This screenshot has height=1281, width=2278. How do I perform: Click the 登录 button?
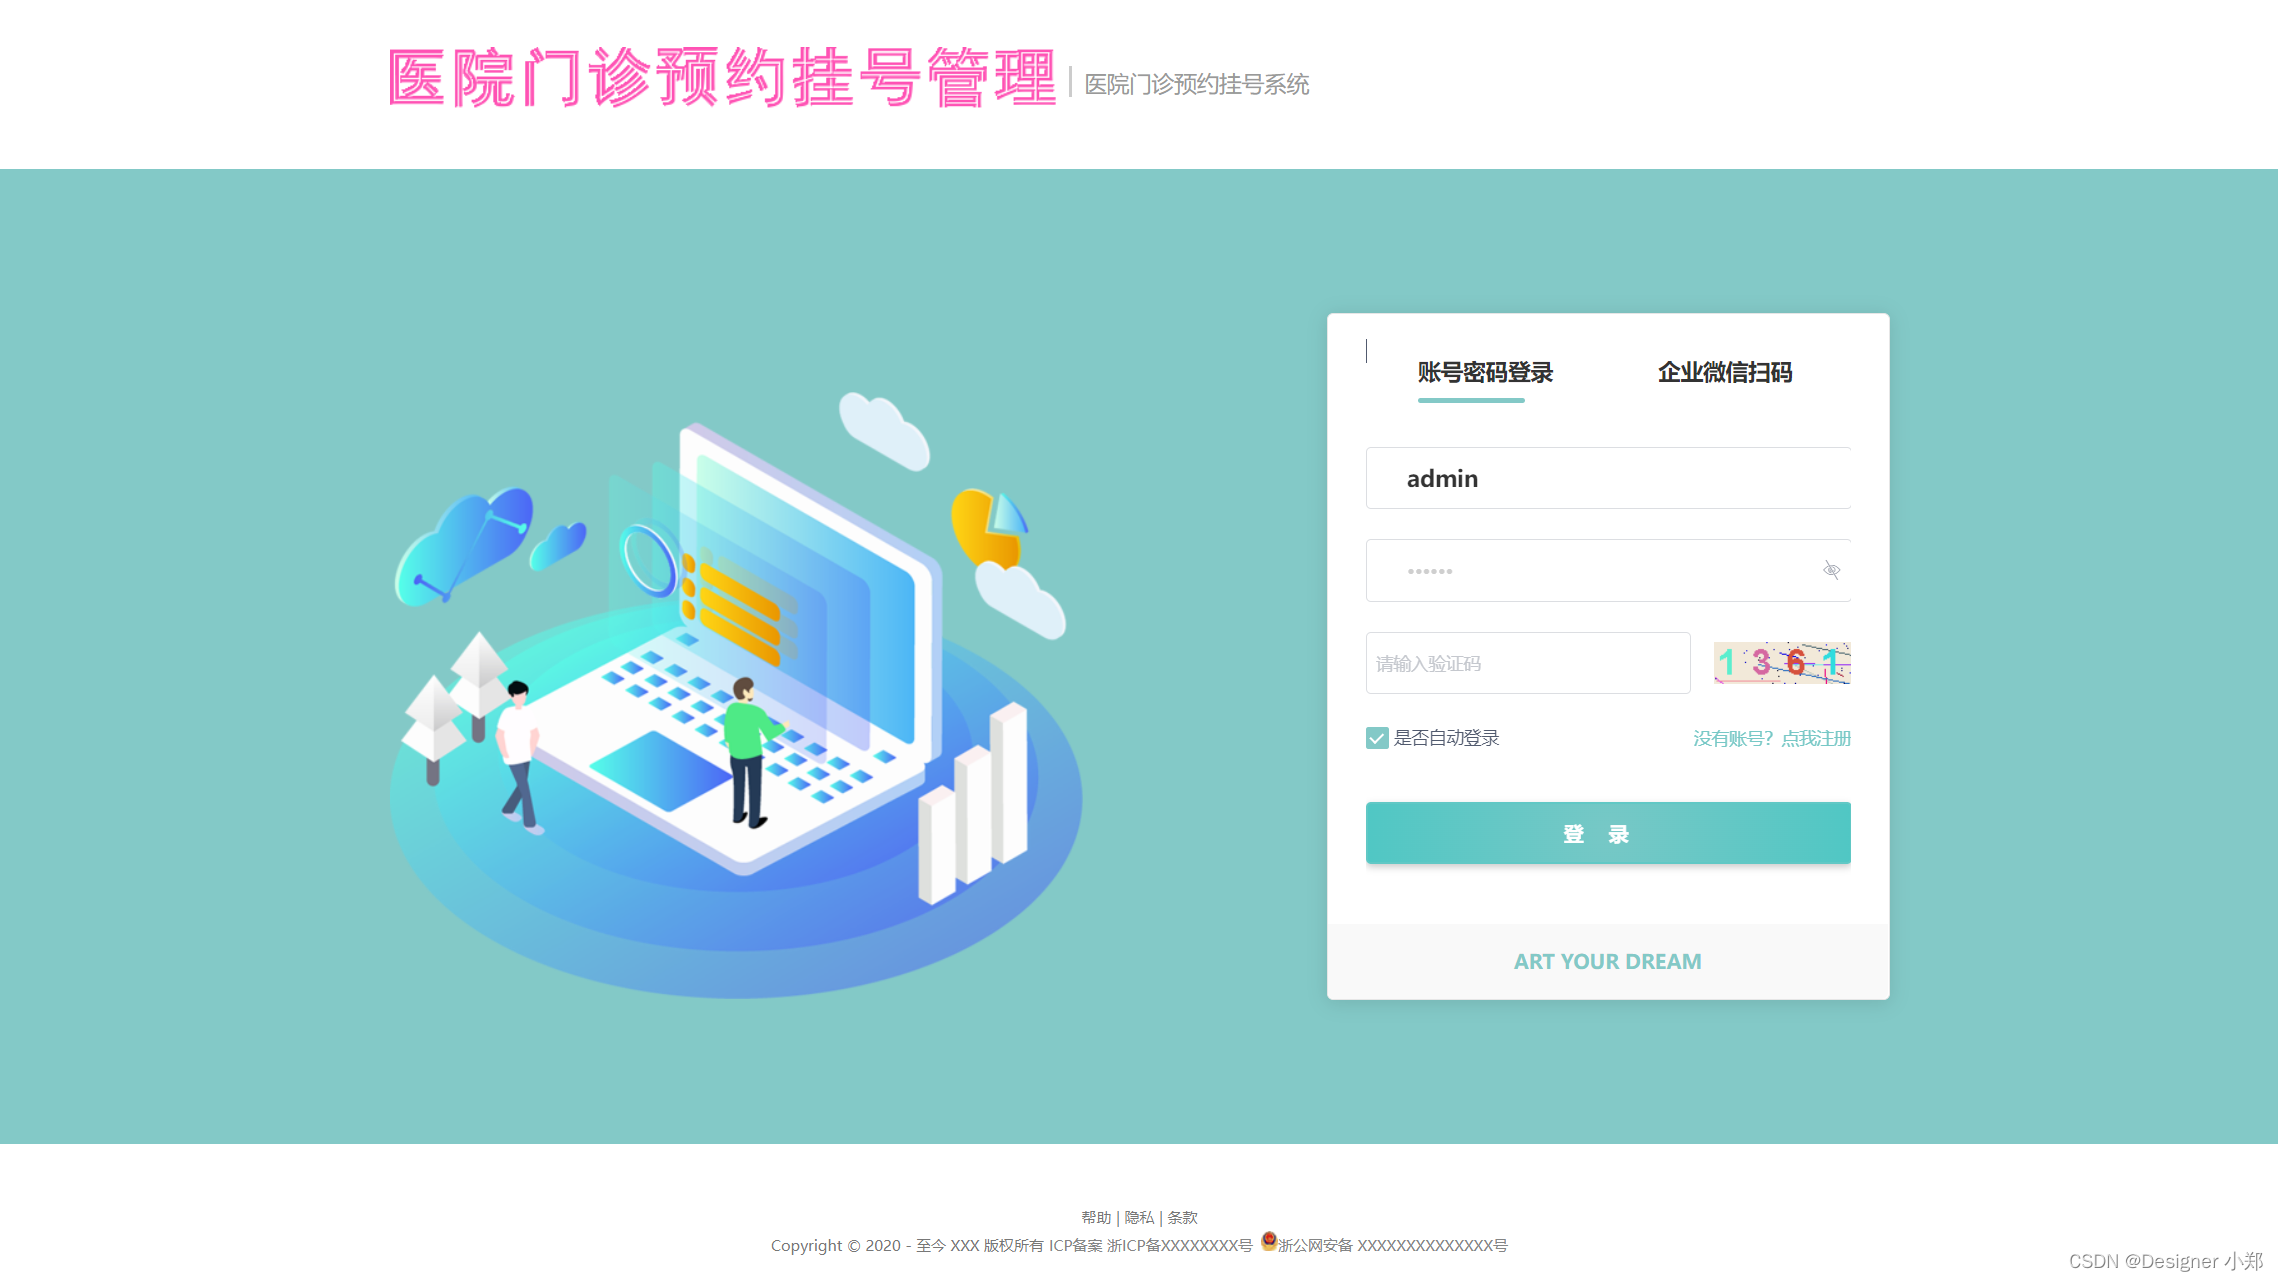coord(1607,832)
